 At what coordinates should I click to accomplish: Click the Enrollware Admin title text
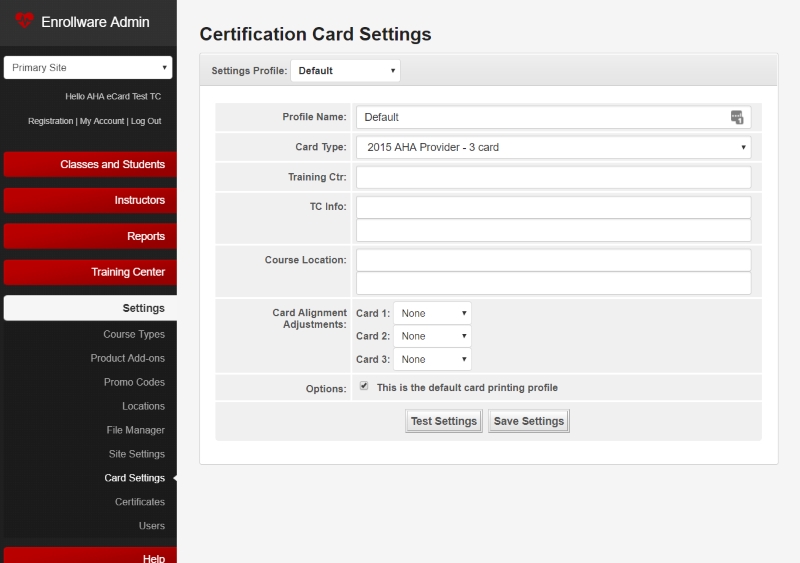tap(95, 22)
